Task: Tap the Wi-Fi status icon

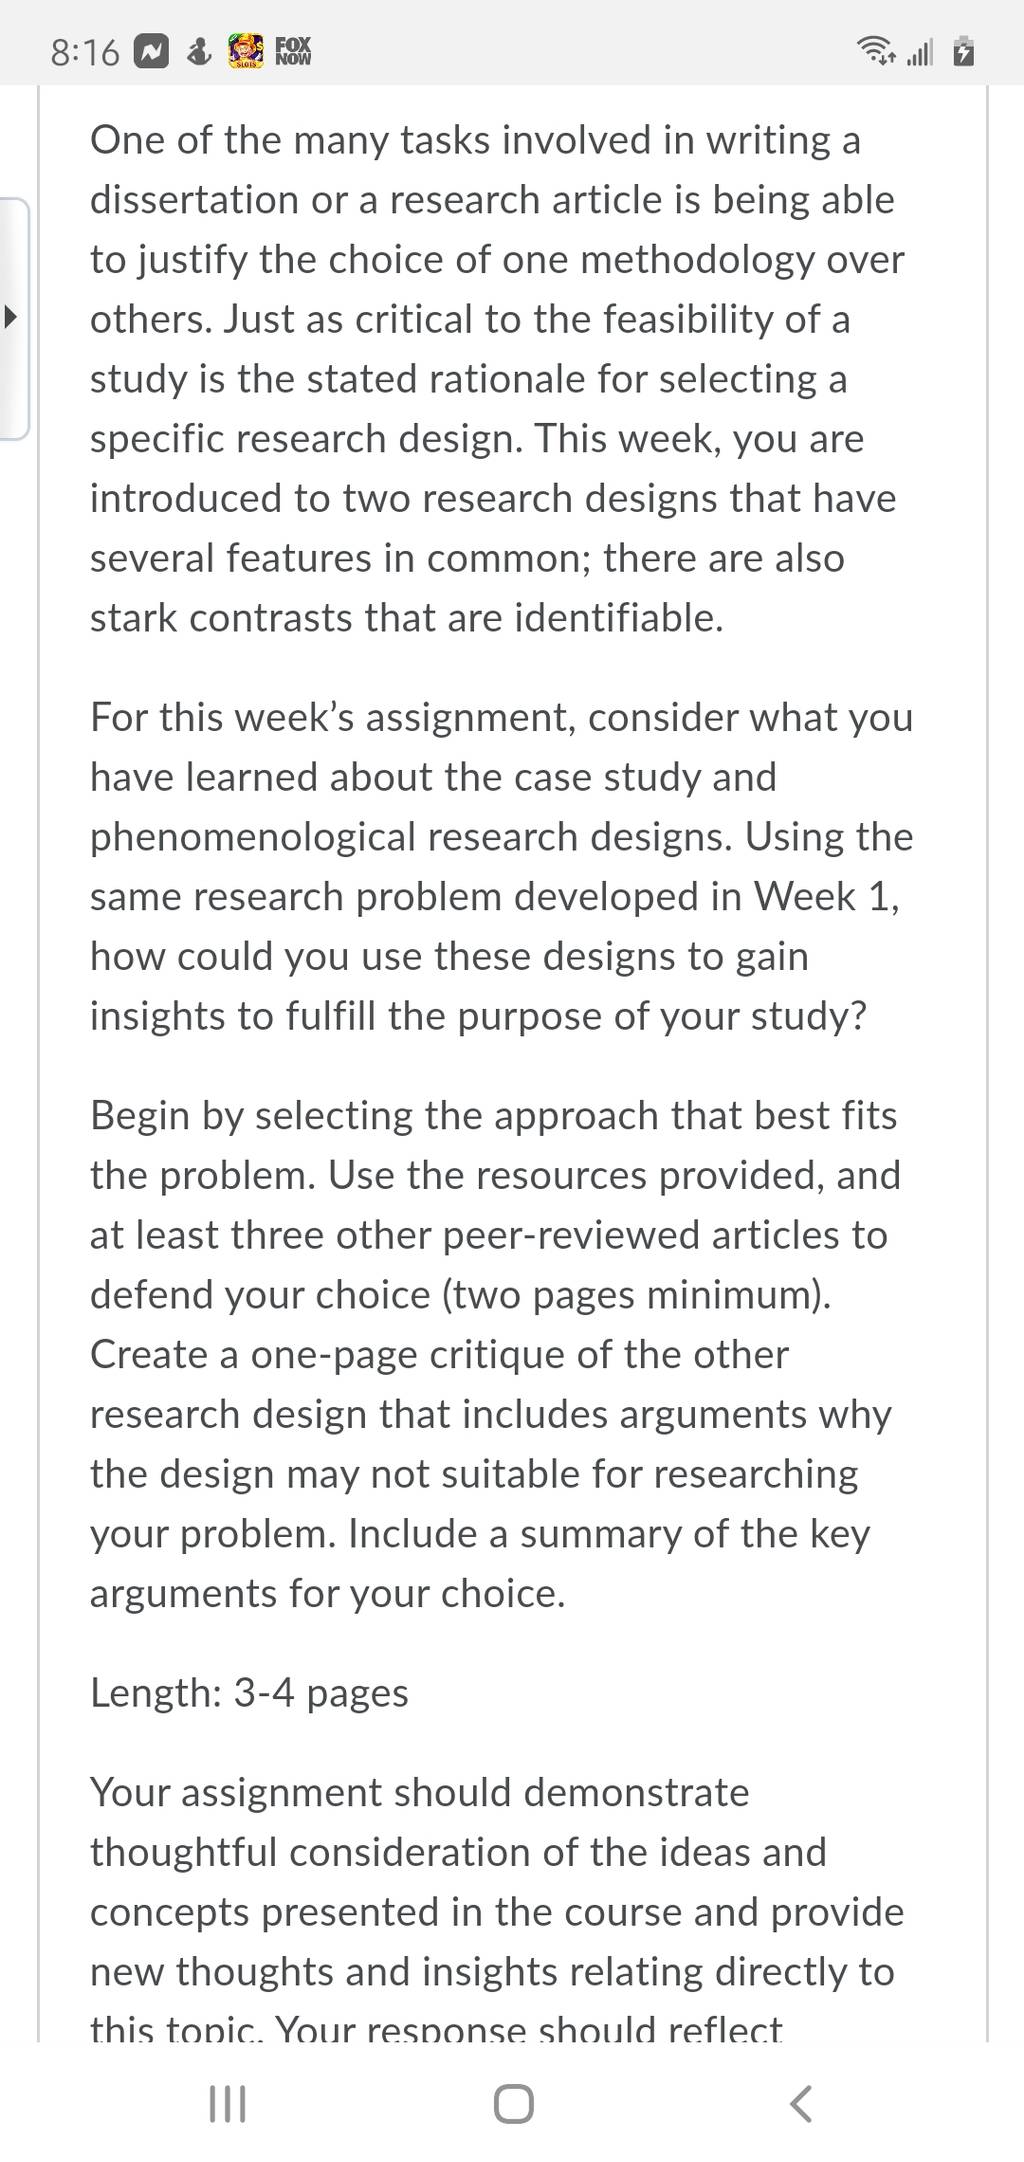Action: click(877, 51)
